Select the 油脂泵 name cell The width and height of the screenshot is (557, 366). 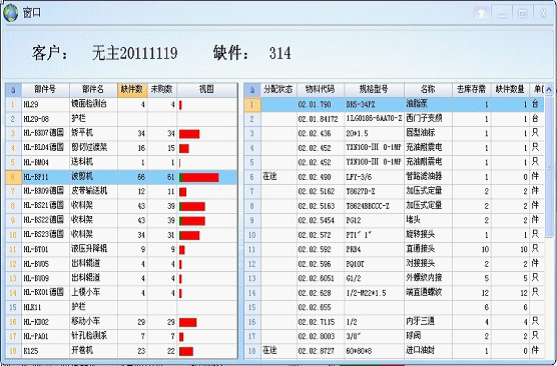(x=428, y=105)
